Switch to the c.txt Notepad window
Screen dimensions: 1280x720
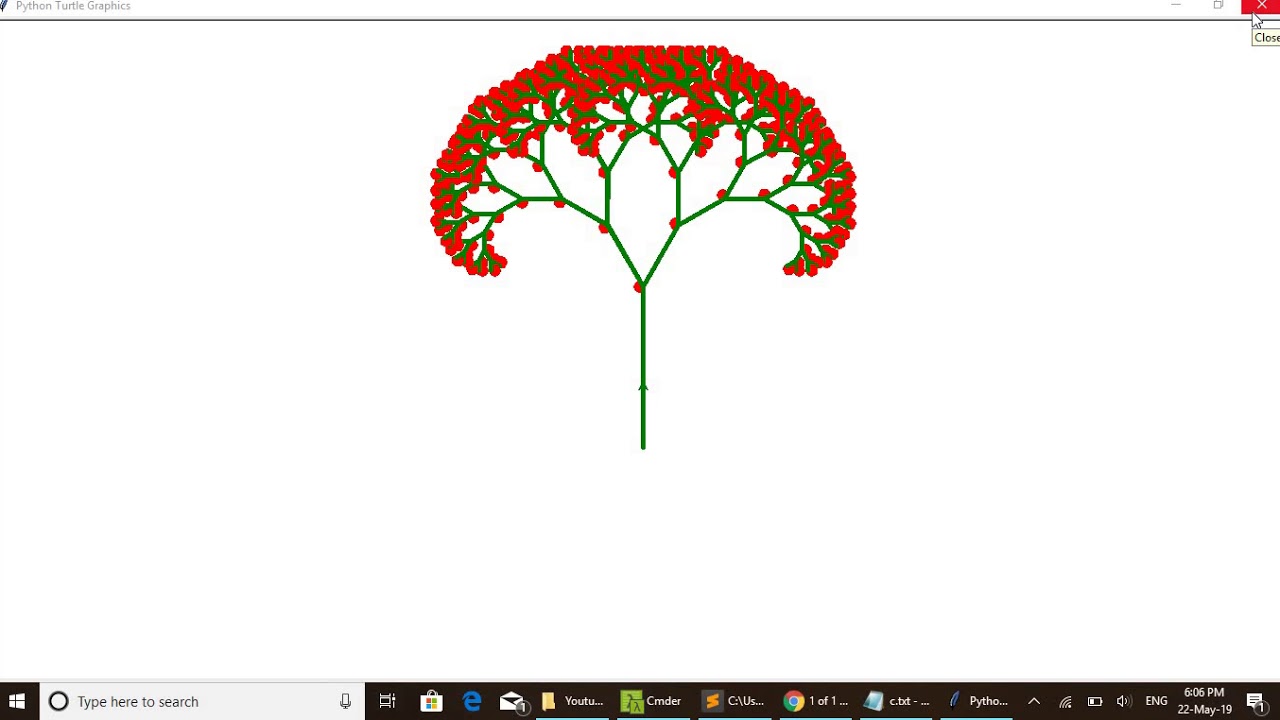point(896,701)
